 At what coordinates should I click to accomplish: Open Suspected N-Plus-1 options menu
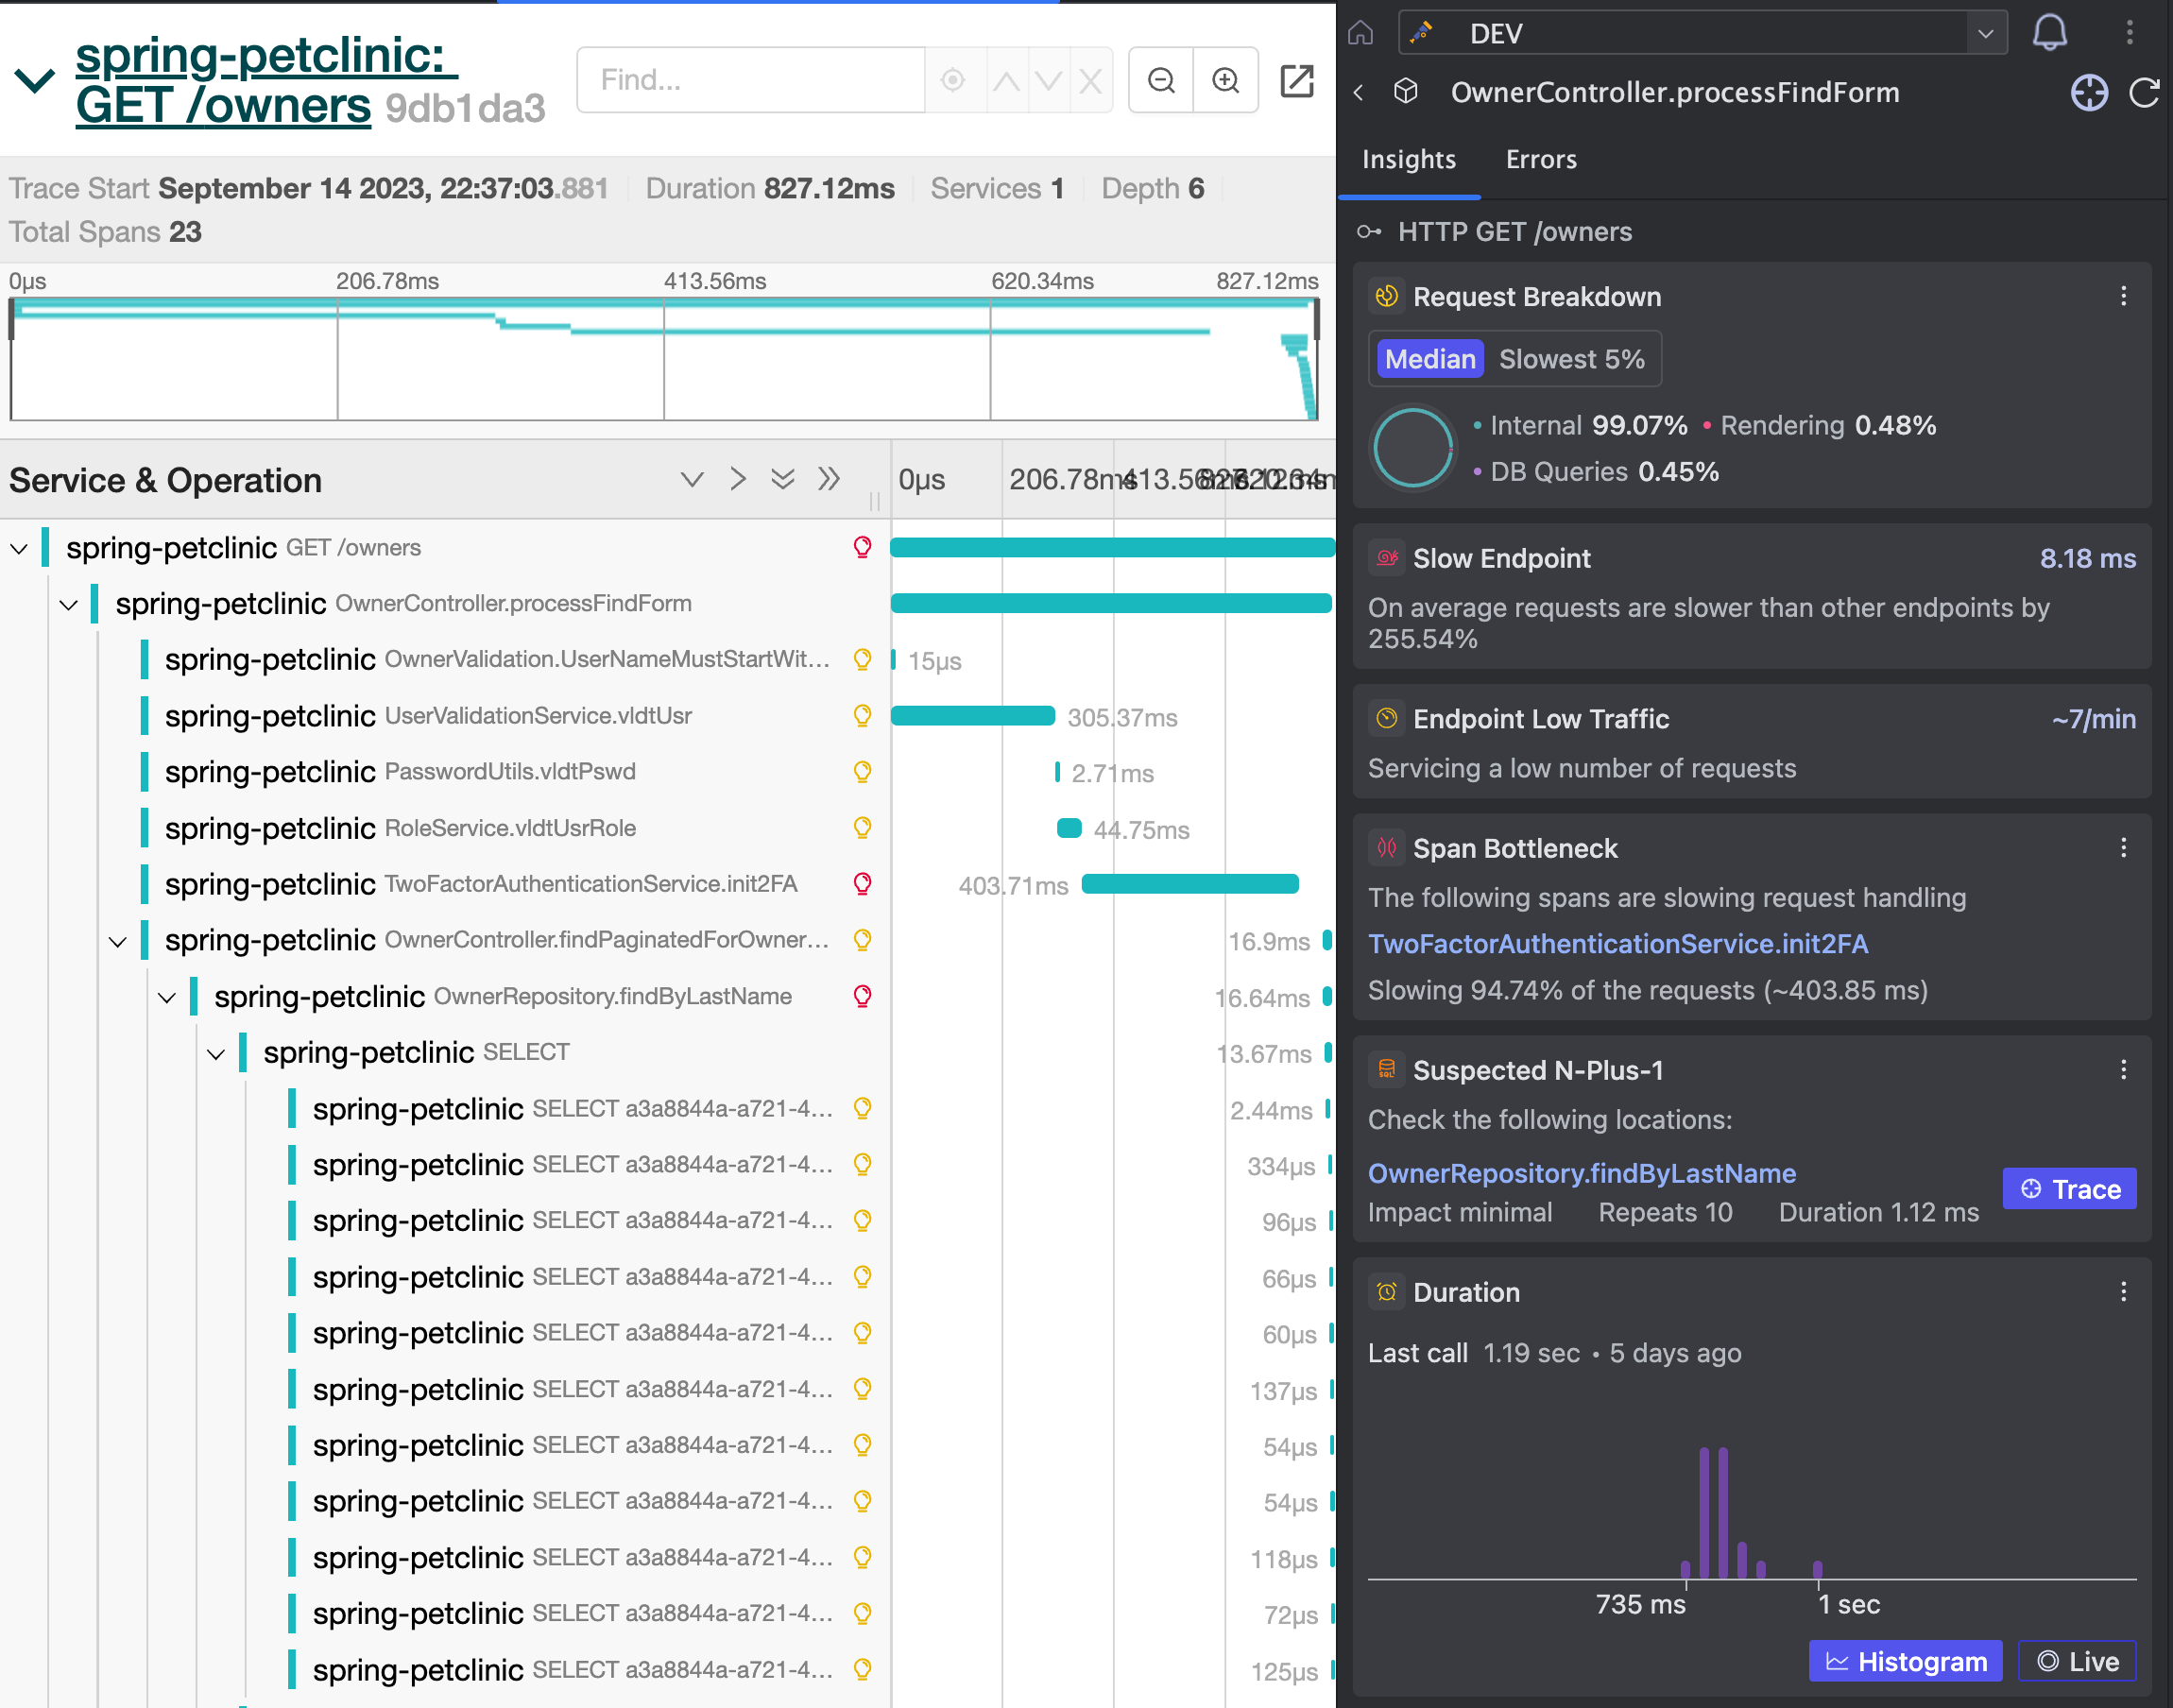2123,1070
